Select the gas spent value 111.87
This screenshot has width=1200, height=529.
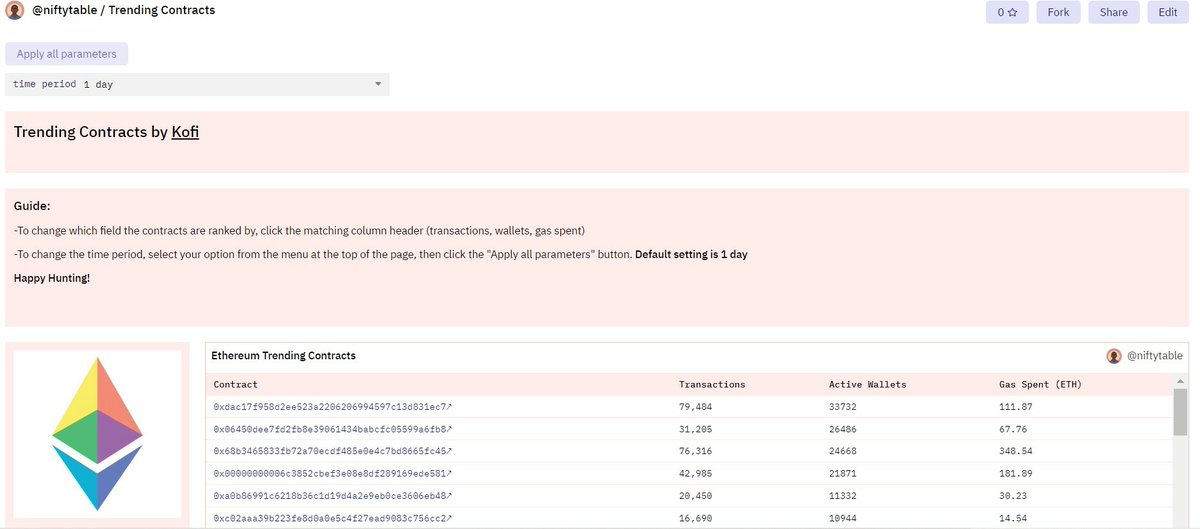[1015, 407]
